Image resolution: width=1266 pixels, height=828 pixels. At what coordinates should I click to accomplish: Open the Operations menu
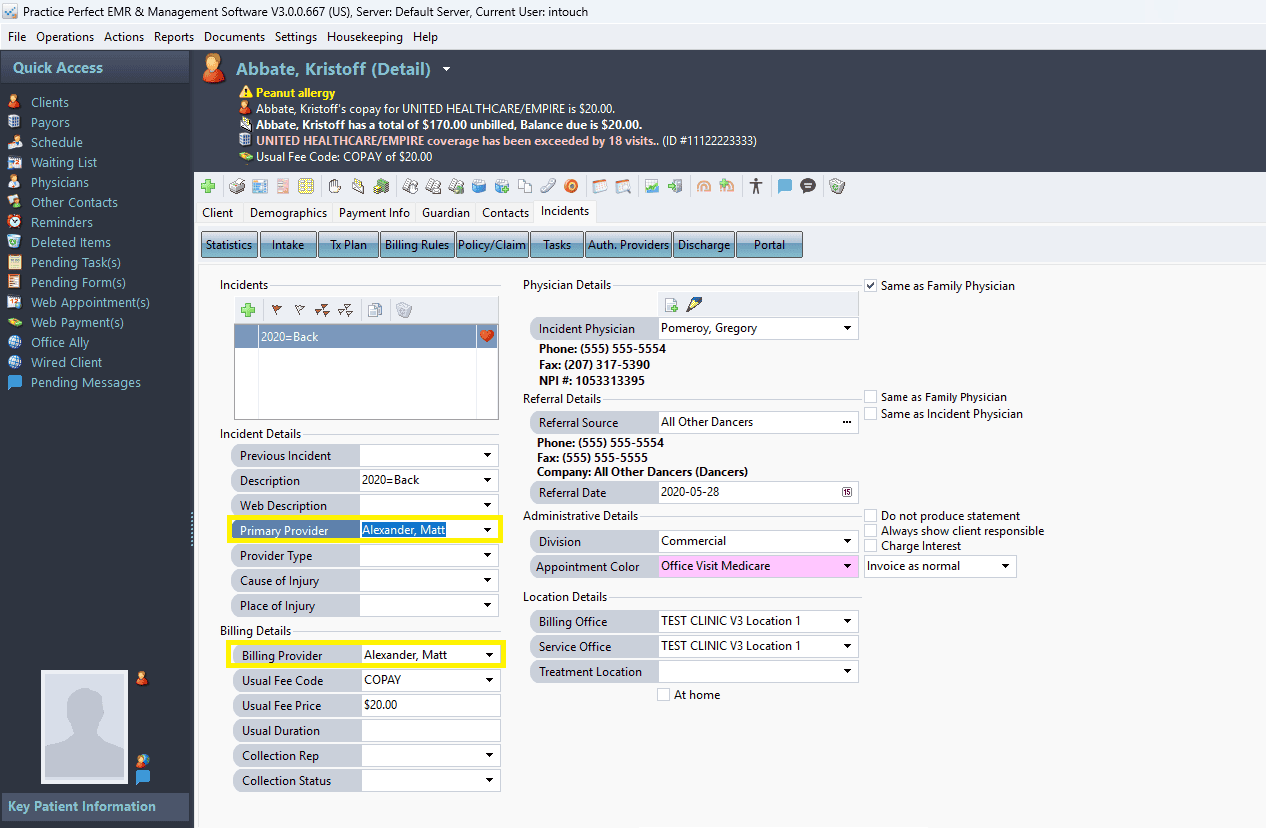[65, 37]
